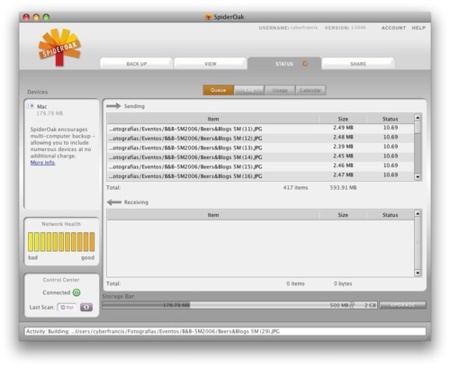
Task: Click the SpiderOak logo
Action: 59,47
